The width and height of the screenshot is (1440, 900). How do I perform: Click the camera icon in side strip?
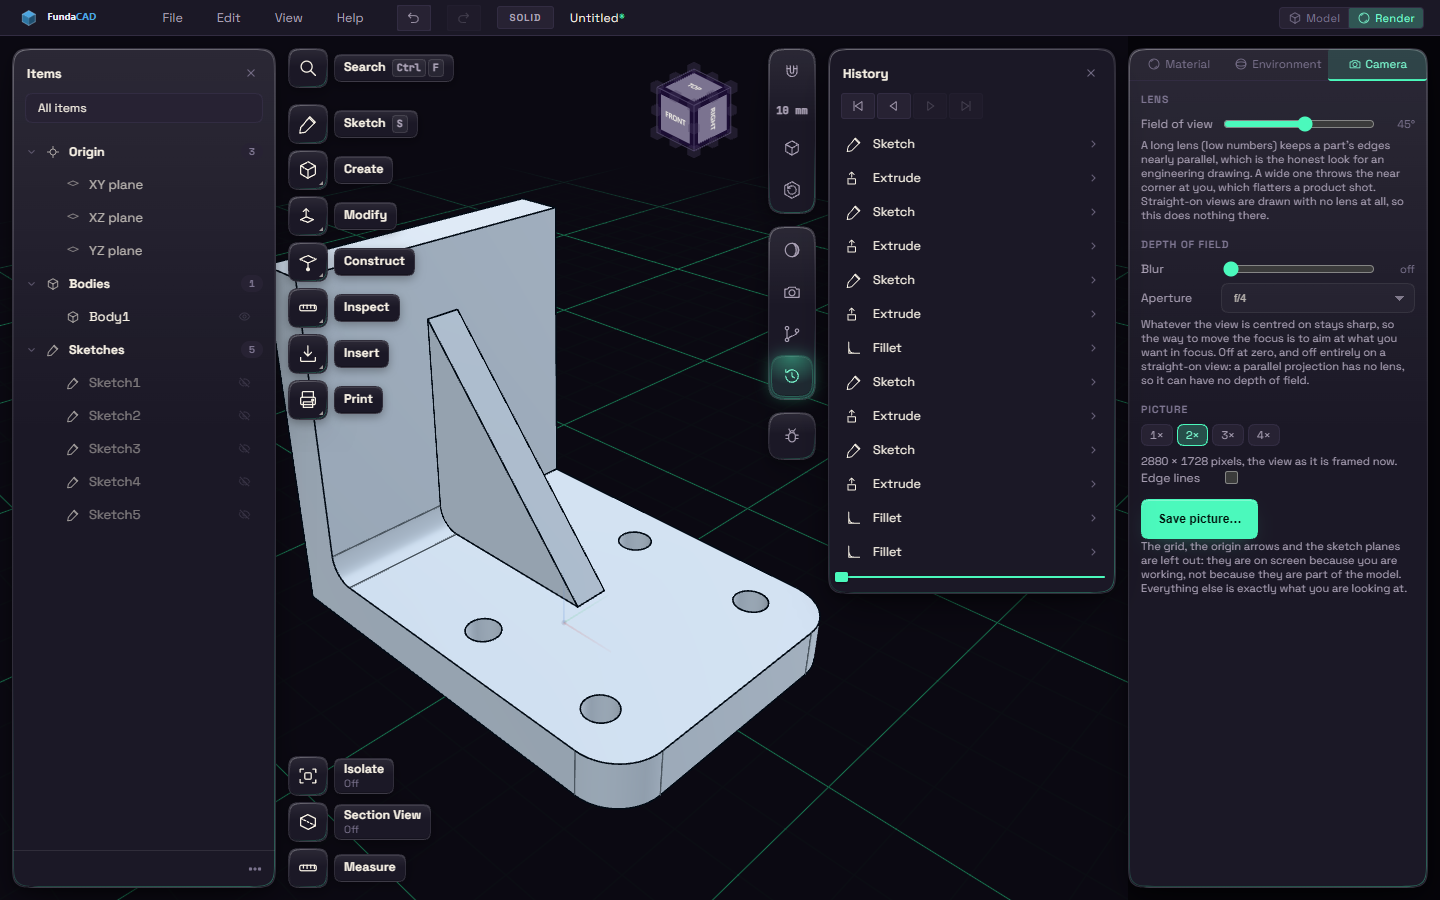(792, 292)
